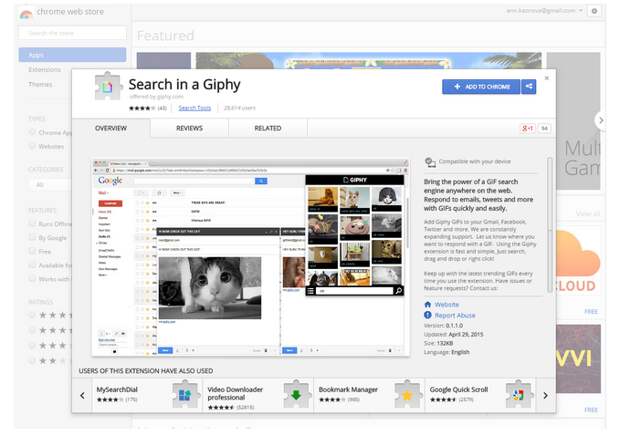
Task: Click the Featured heading text
Action: click(166, 36)
